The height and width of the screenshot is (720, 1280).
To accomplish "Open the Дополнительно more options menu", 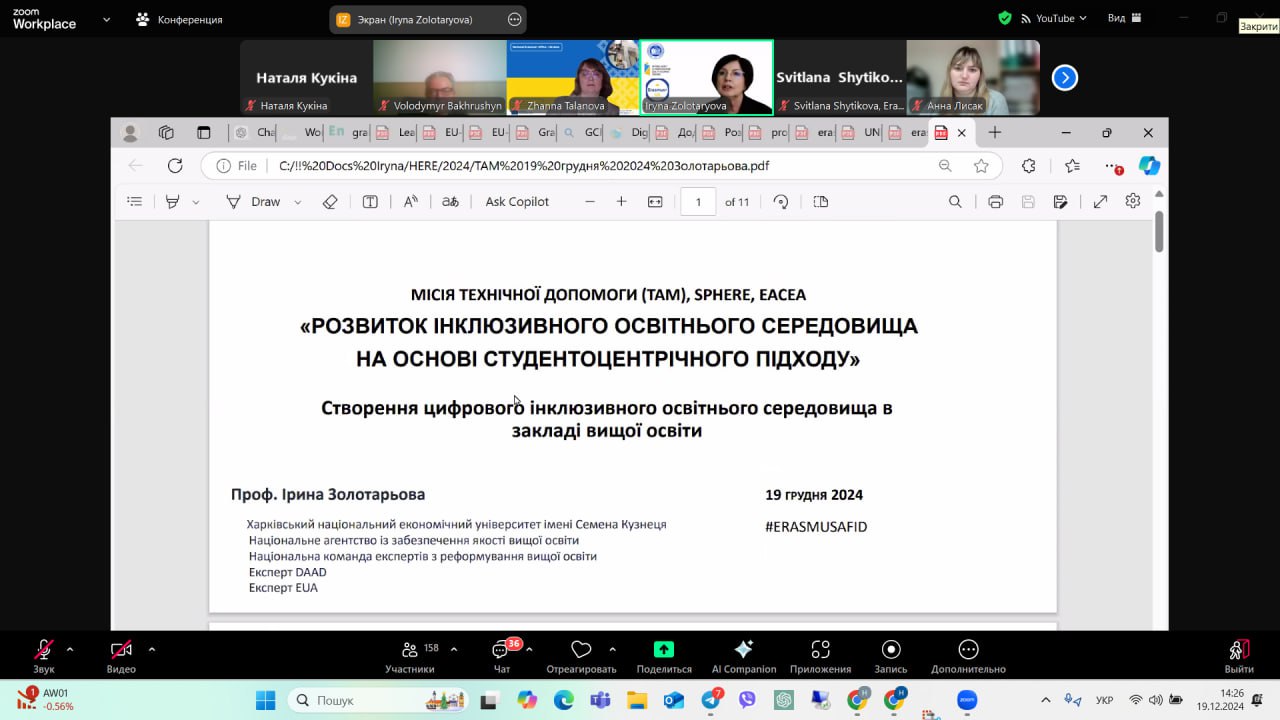I will point(968,656).
